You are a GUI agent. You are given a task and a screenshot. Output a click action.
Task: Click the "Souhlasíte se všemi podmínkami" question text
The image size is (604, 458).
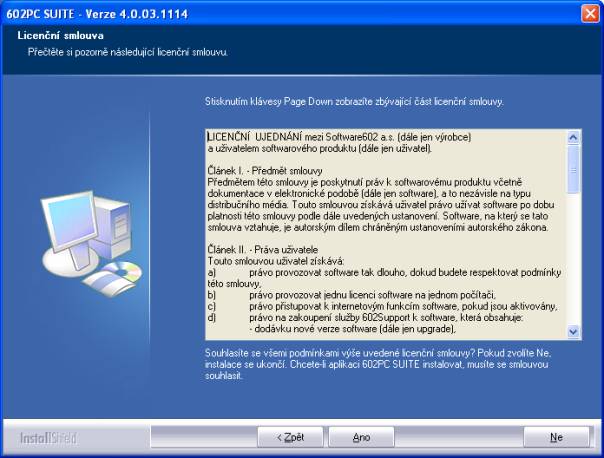[380, 353]
